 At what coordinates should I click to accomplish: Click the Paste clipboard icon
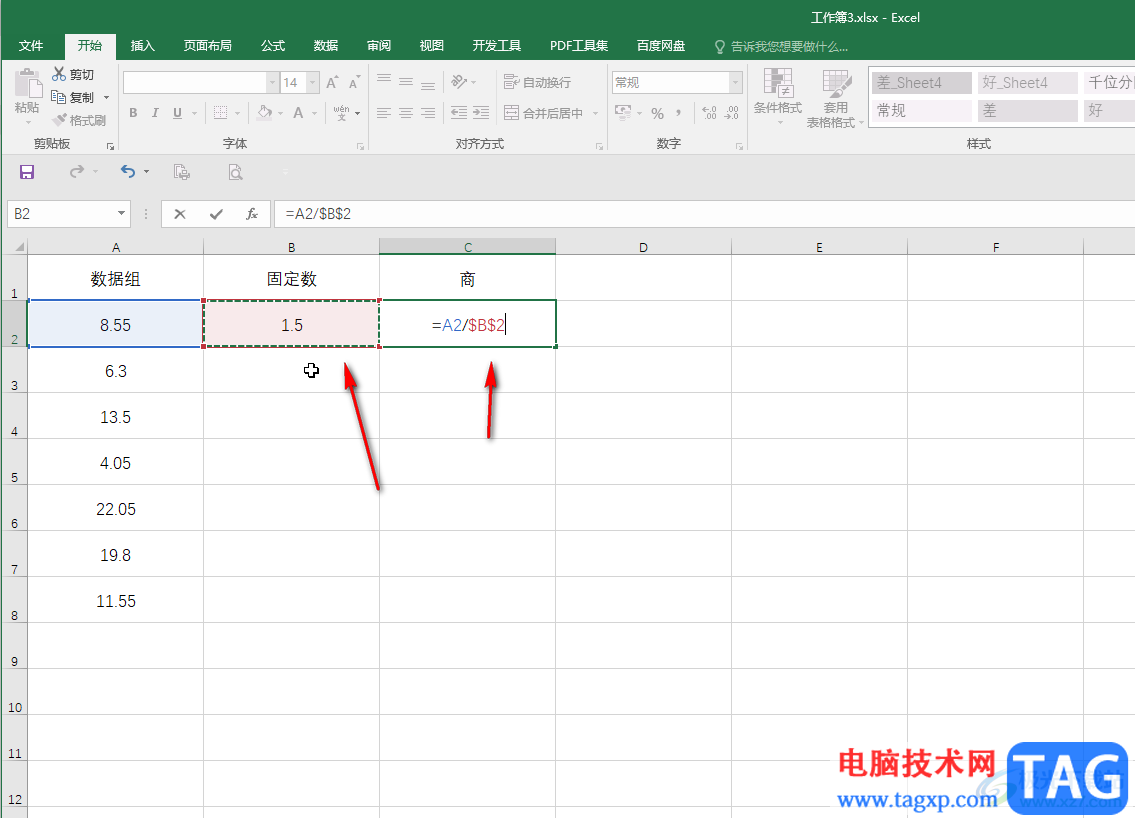pos(28,83)
